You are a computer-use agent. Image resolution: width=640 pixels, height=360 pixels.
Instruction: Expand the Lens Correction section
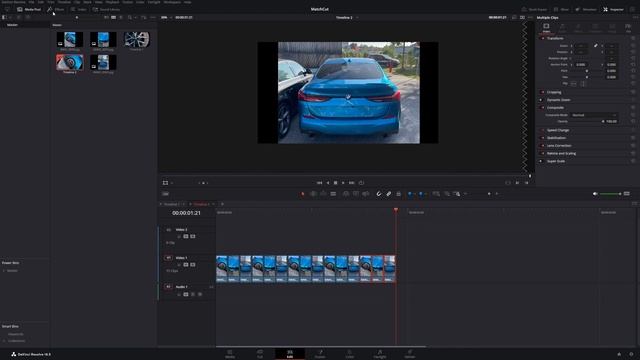click(x=559, y=146)
